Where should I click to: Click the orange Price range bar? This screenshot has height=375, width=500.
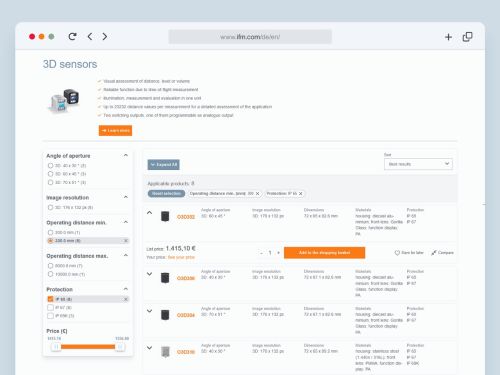[88, 347]
